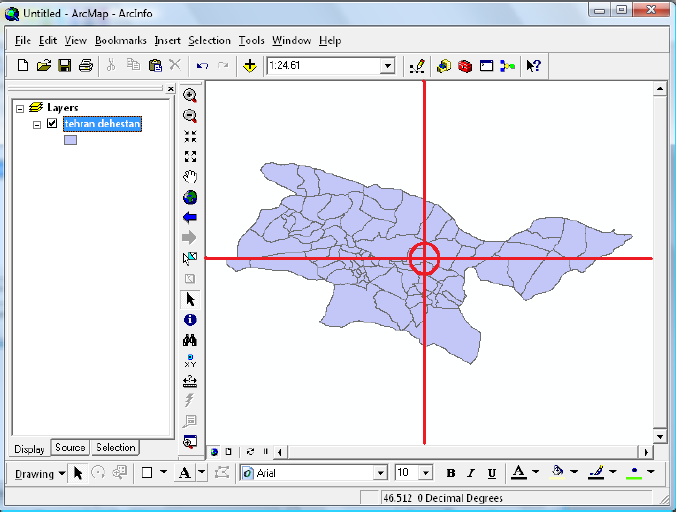Launch ArcCatalog icon
The height and width of the screenshot is (512, 676).
pos(444,66)
